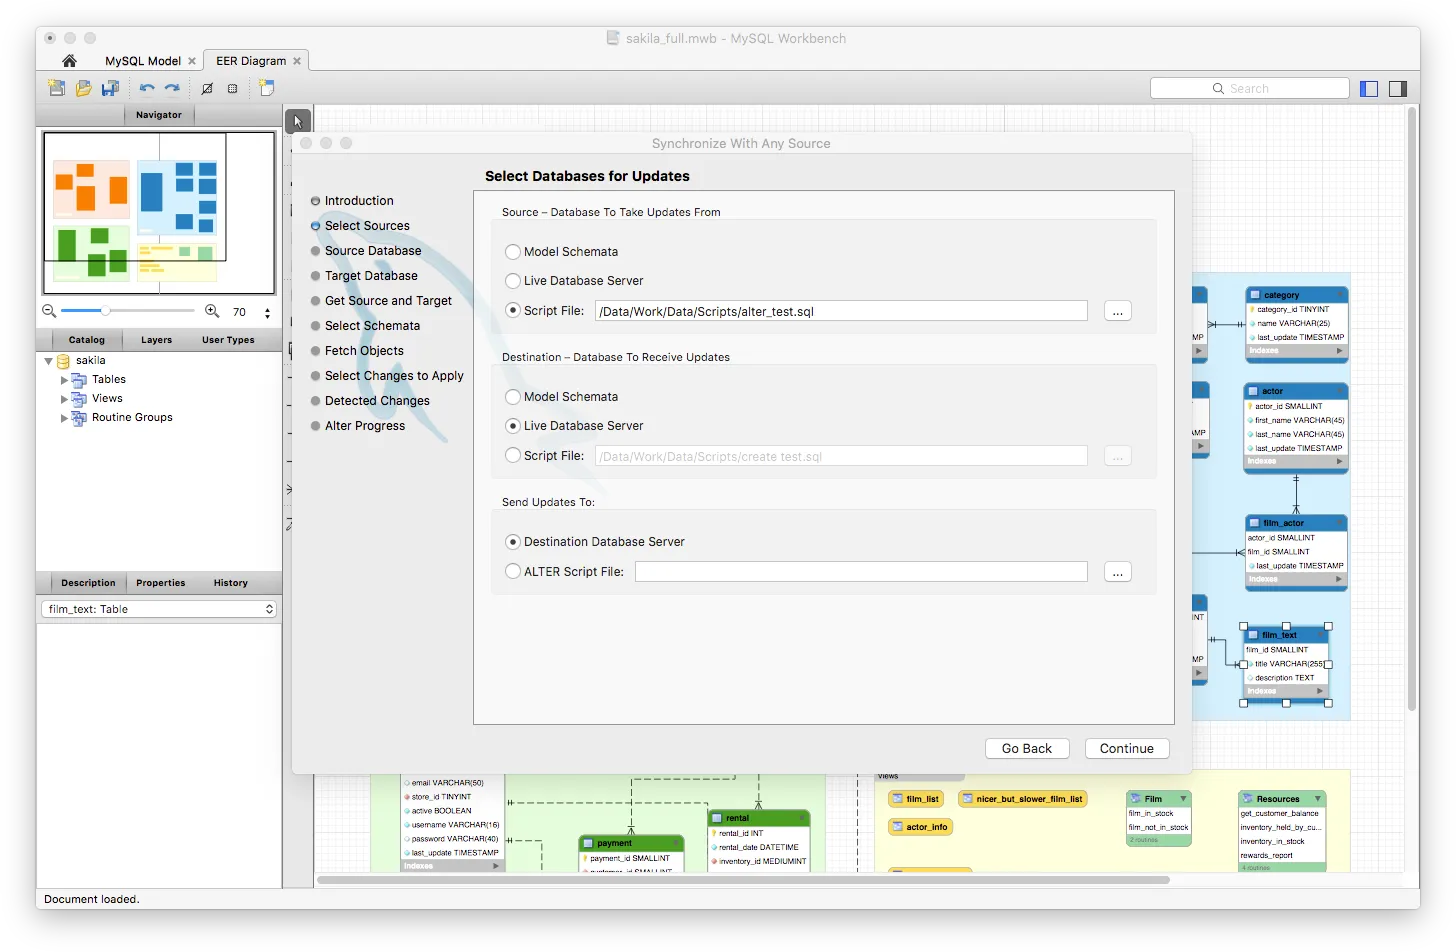Choose ALTER Script File for updates

click(513, 572)
